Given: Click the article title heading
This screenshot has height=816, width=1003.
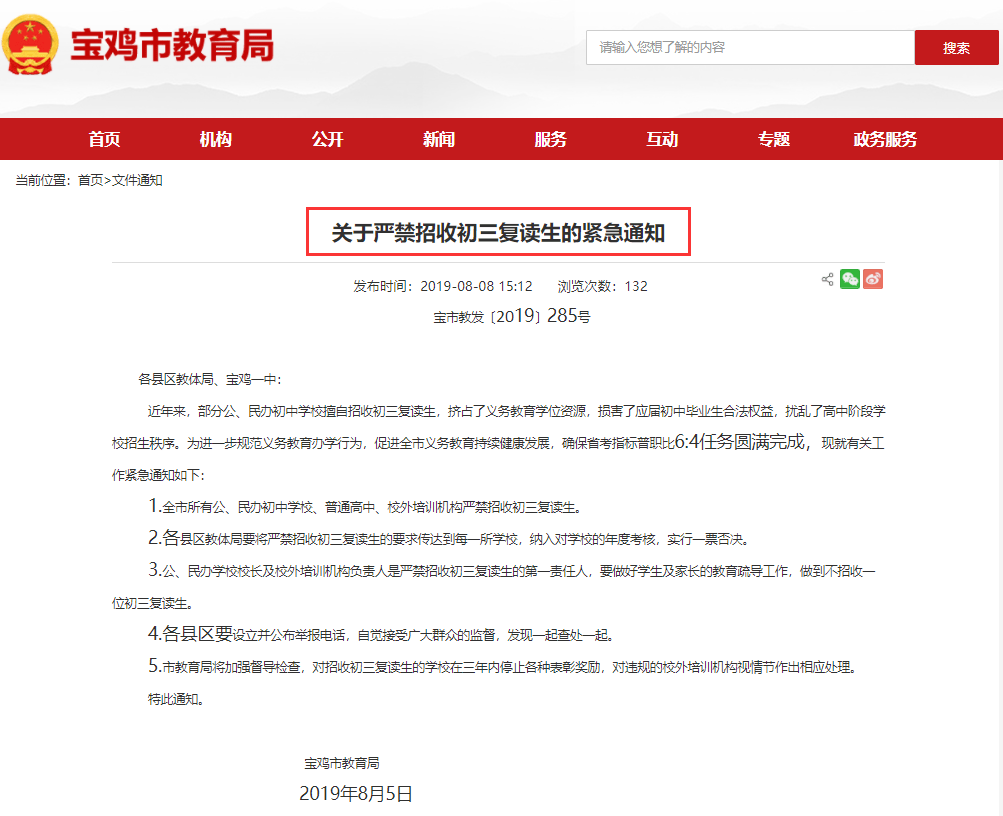Looking at the screenshot, I should (x=498, y=232).
